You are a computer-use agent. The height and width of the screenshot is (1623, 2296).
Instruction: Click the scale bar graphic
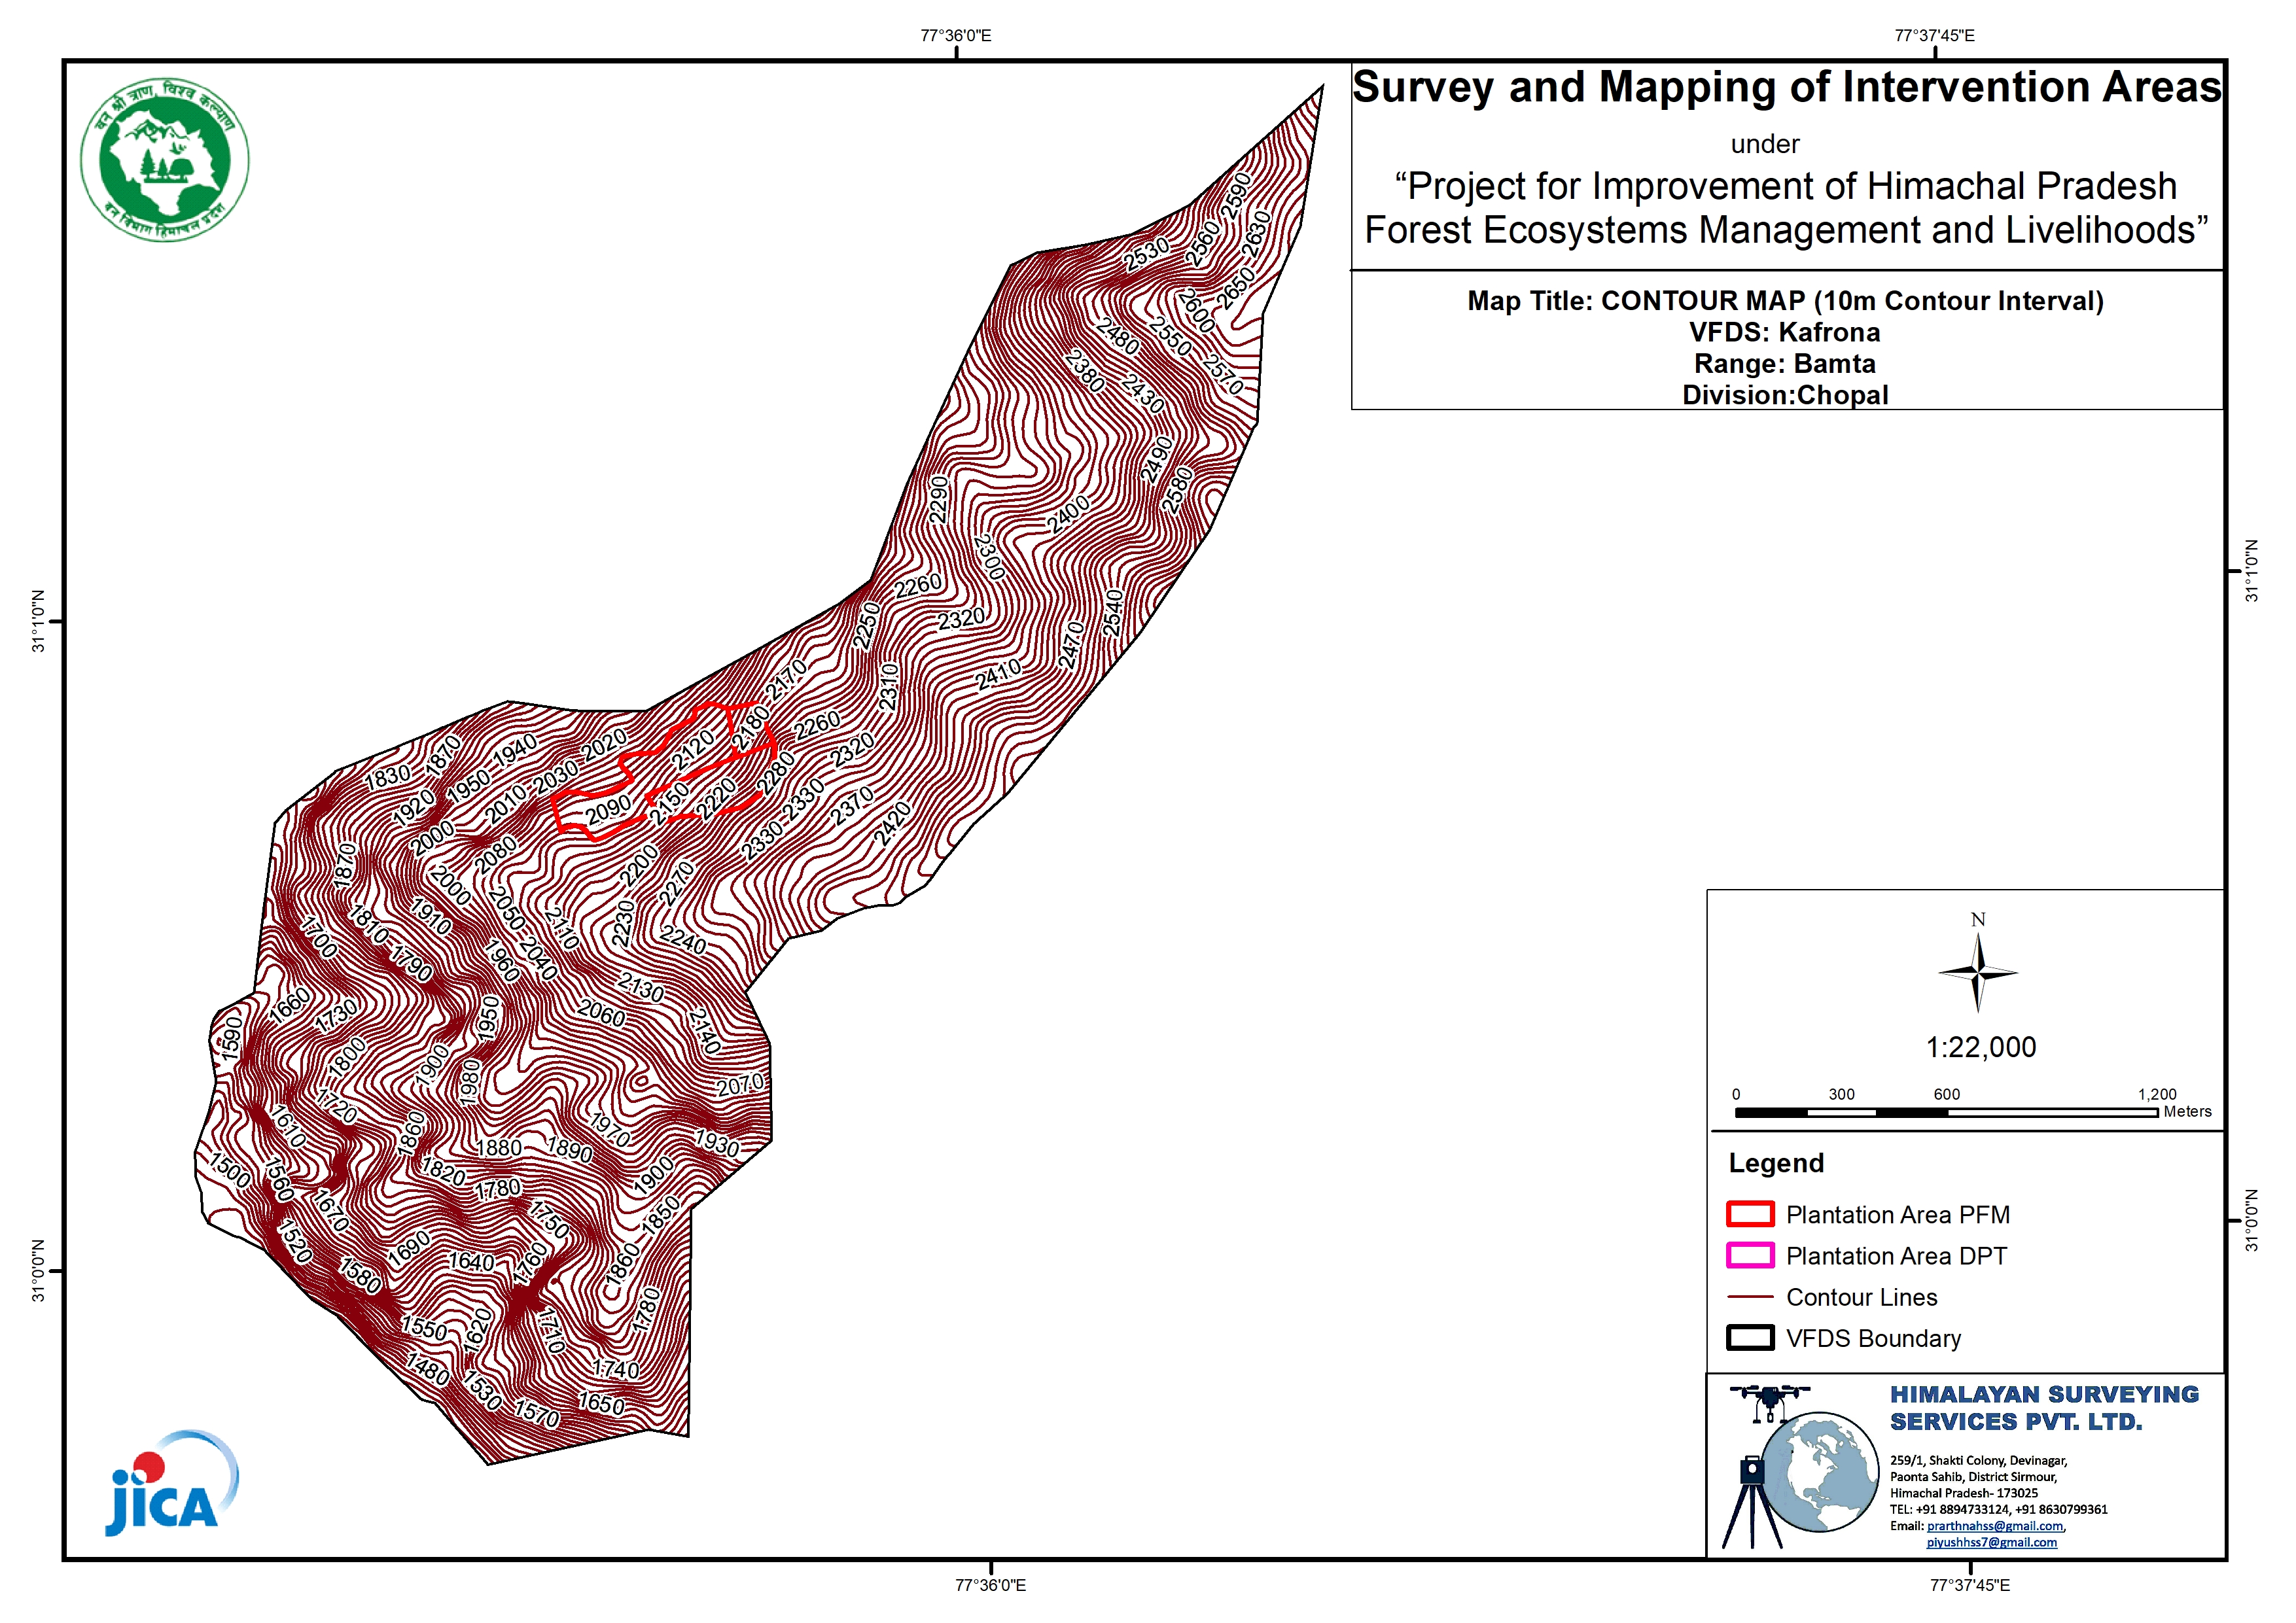point(1946,1112)
